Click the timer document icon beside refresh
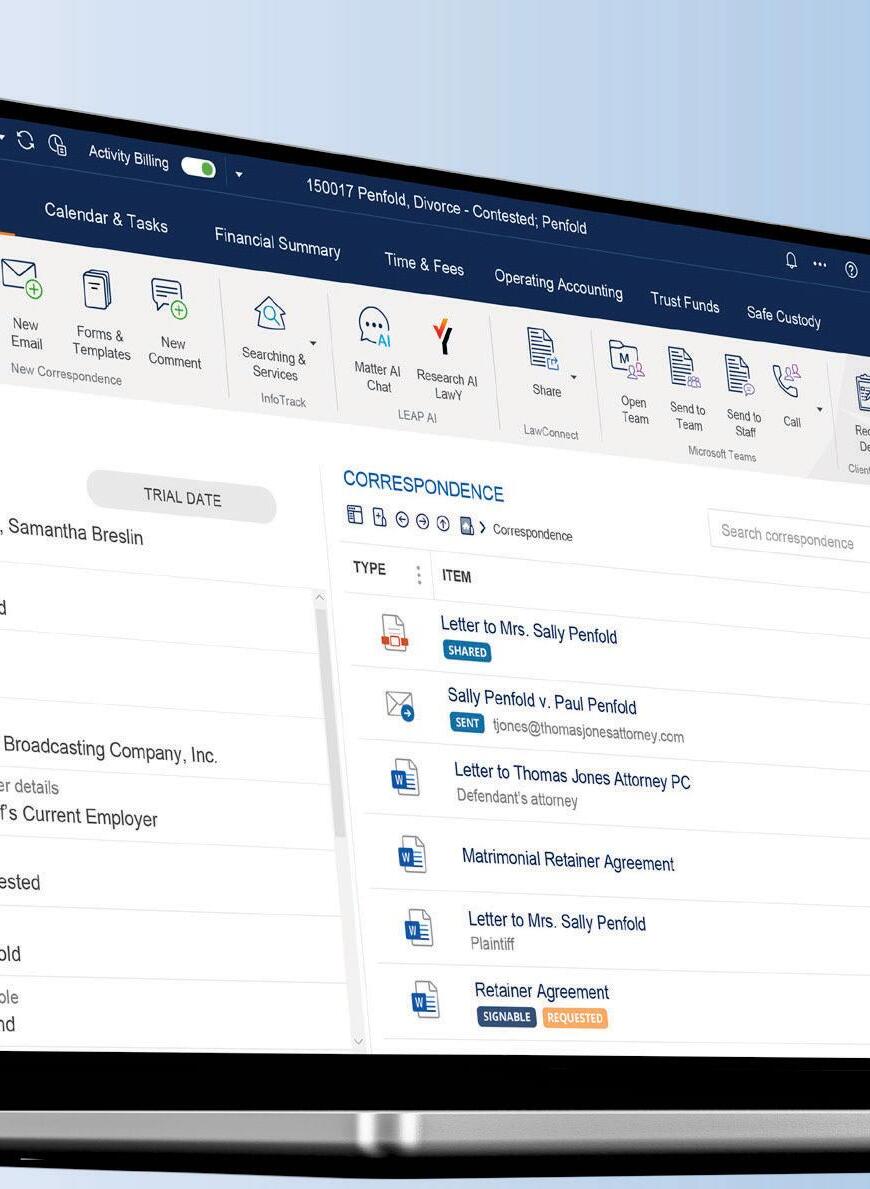 click(x=58, y=144)
